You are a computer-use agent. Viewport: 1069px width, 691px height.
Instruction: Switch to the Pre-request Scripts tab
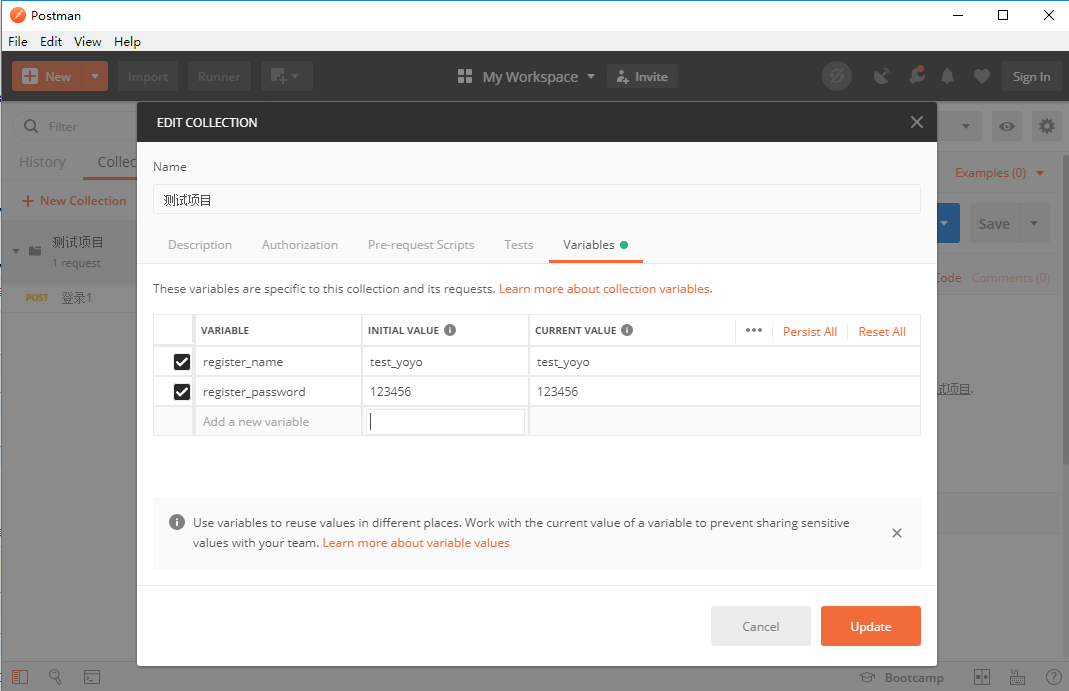(x=421, y=245)
